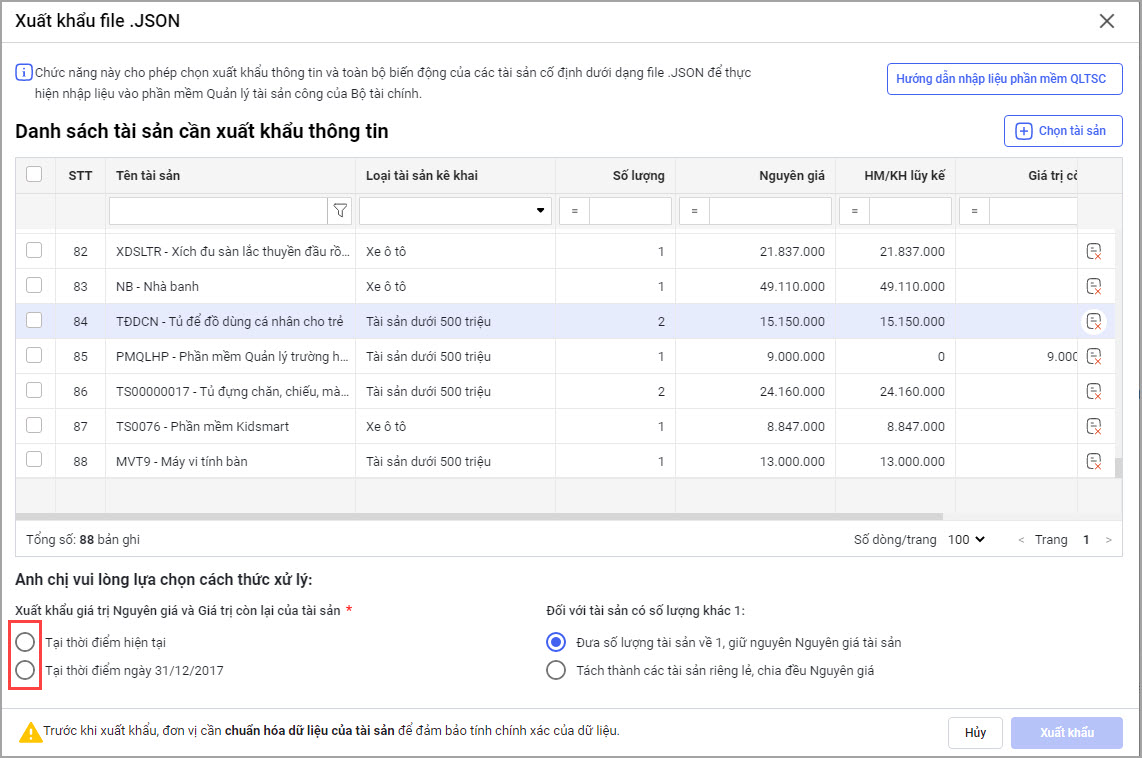Open the Số dòng/trang page size dropdown
Screen dimensions: 1142x758
(x=966, y=539)
